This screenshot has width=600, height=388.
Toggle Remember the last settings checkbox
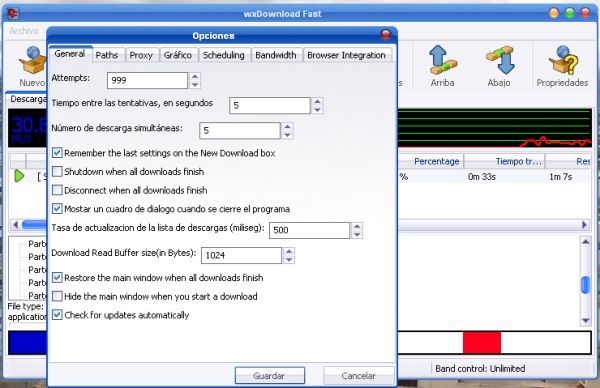(57, 153)
